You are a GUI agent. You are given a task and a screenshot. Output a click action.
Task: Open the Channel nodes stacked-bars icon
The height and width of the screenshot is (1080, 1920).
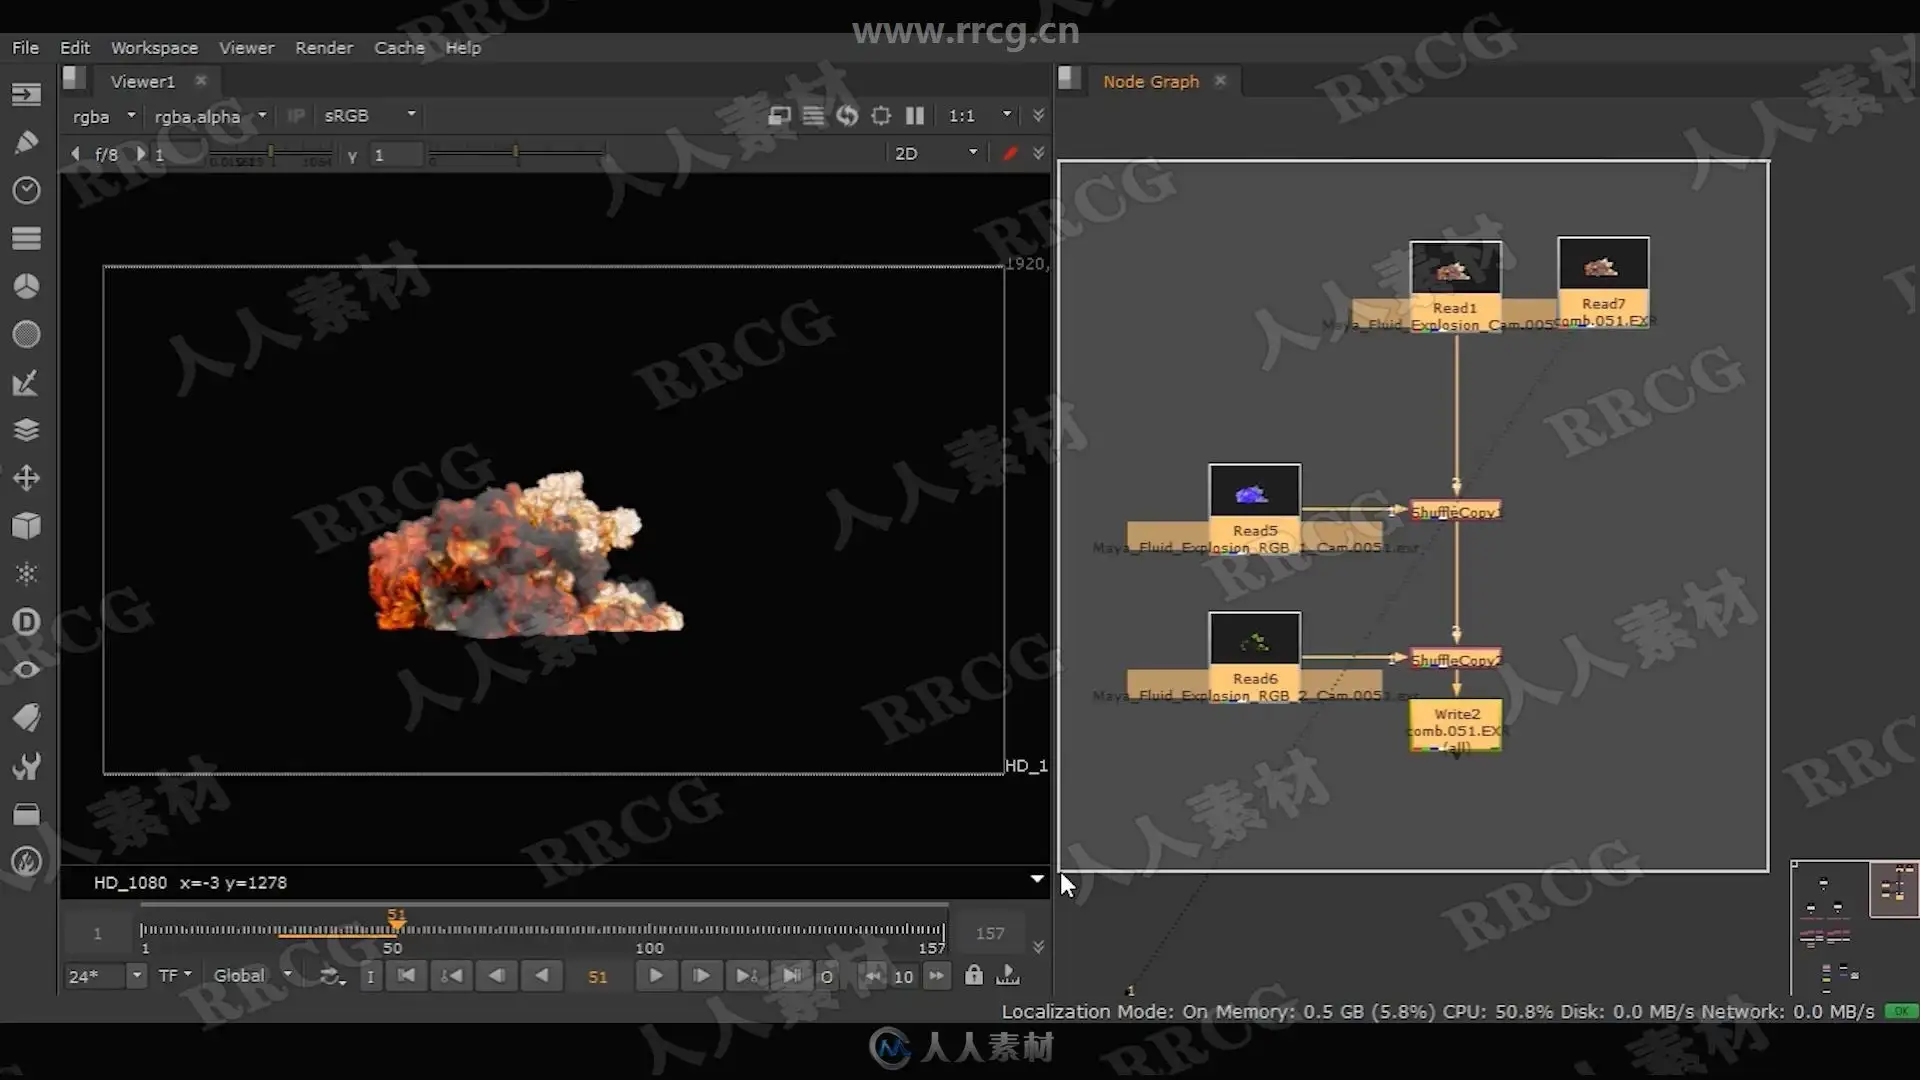[x=26, y=238]
